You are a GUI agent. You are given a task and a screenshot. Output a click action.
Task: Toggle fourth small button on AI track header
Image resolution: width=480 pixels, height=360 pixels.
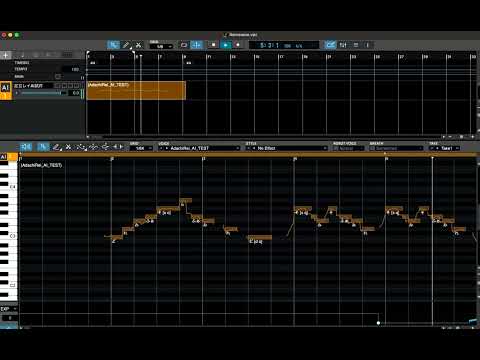click(77, 86)
